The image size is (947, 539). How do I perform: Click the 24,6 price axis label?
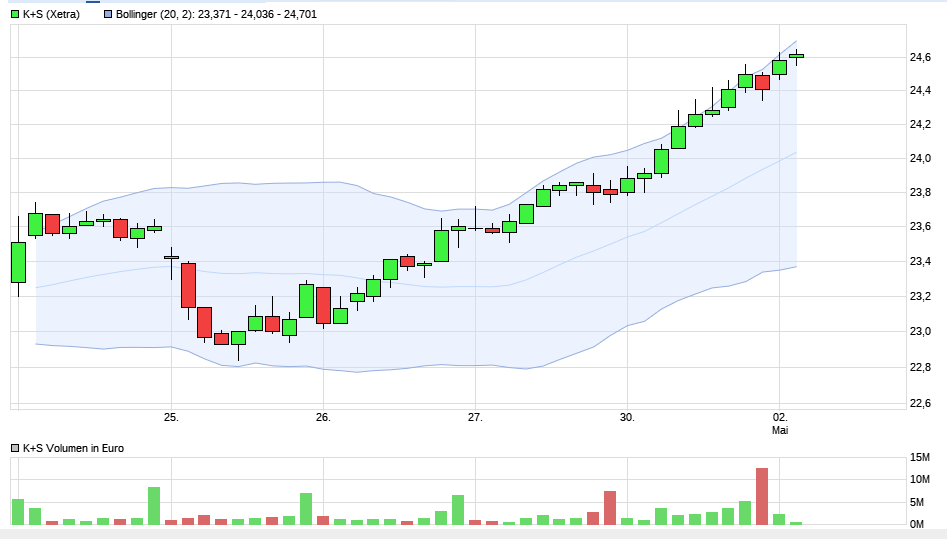[920, 57]
